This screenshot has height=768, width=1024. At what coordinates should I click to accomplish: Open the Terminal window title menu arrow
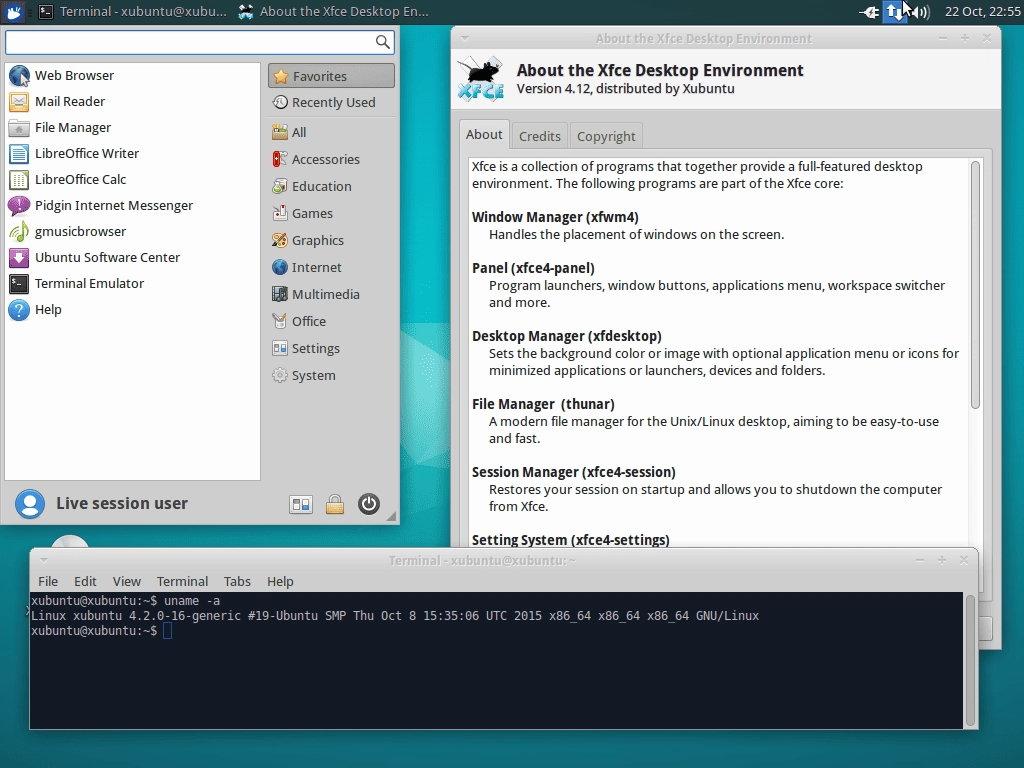tap(44, 560)
